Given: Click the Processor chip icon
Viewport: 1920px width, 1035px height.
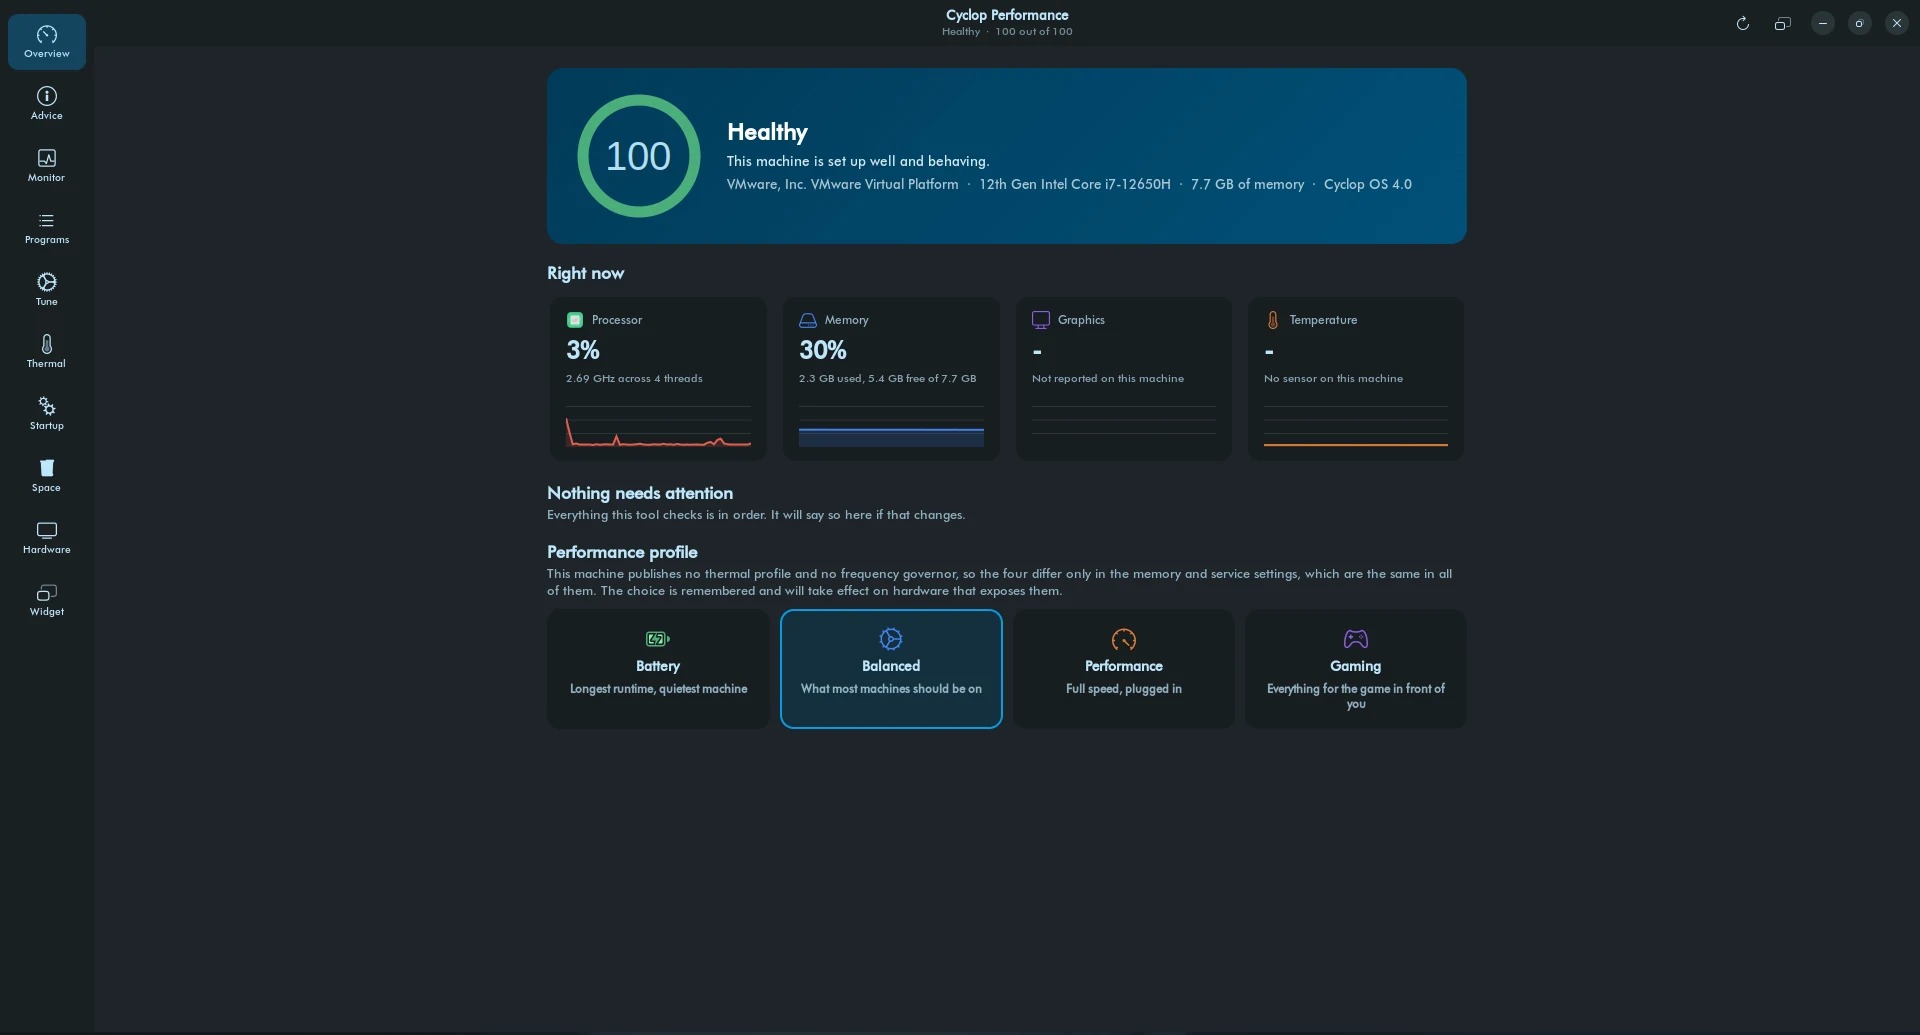Looking at the screenshot, I should pyautogui.click(x=575, y=320).
